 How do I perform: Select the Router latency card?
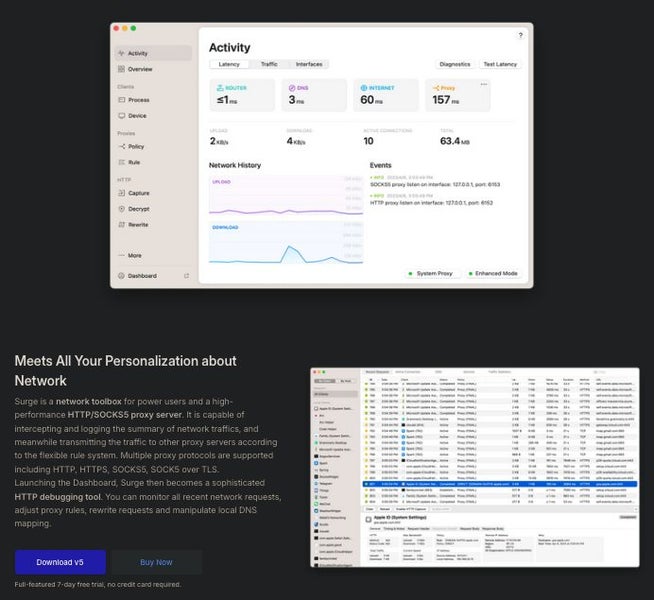pos(242,95)
